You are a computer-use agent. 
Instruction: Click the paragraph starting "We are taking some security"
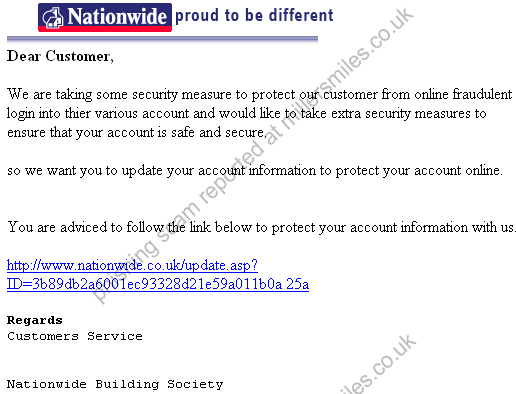(260, 113)
